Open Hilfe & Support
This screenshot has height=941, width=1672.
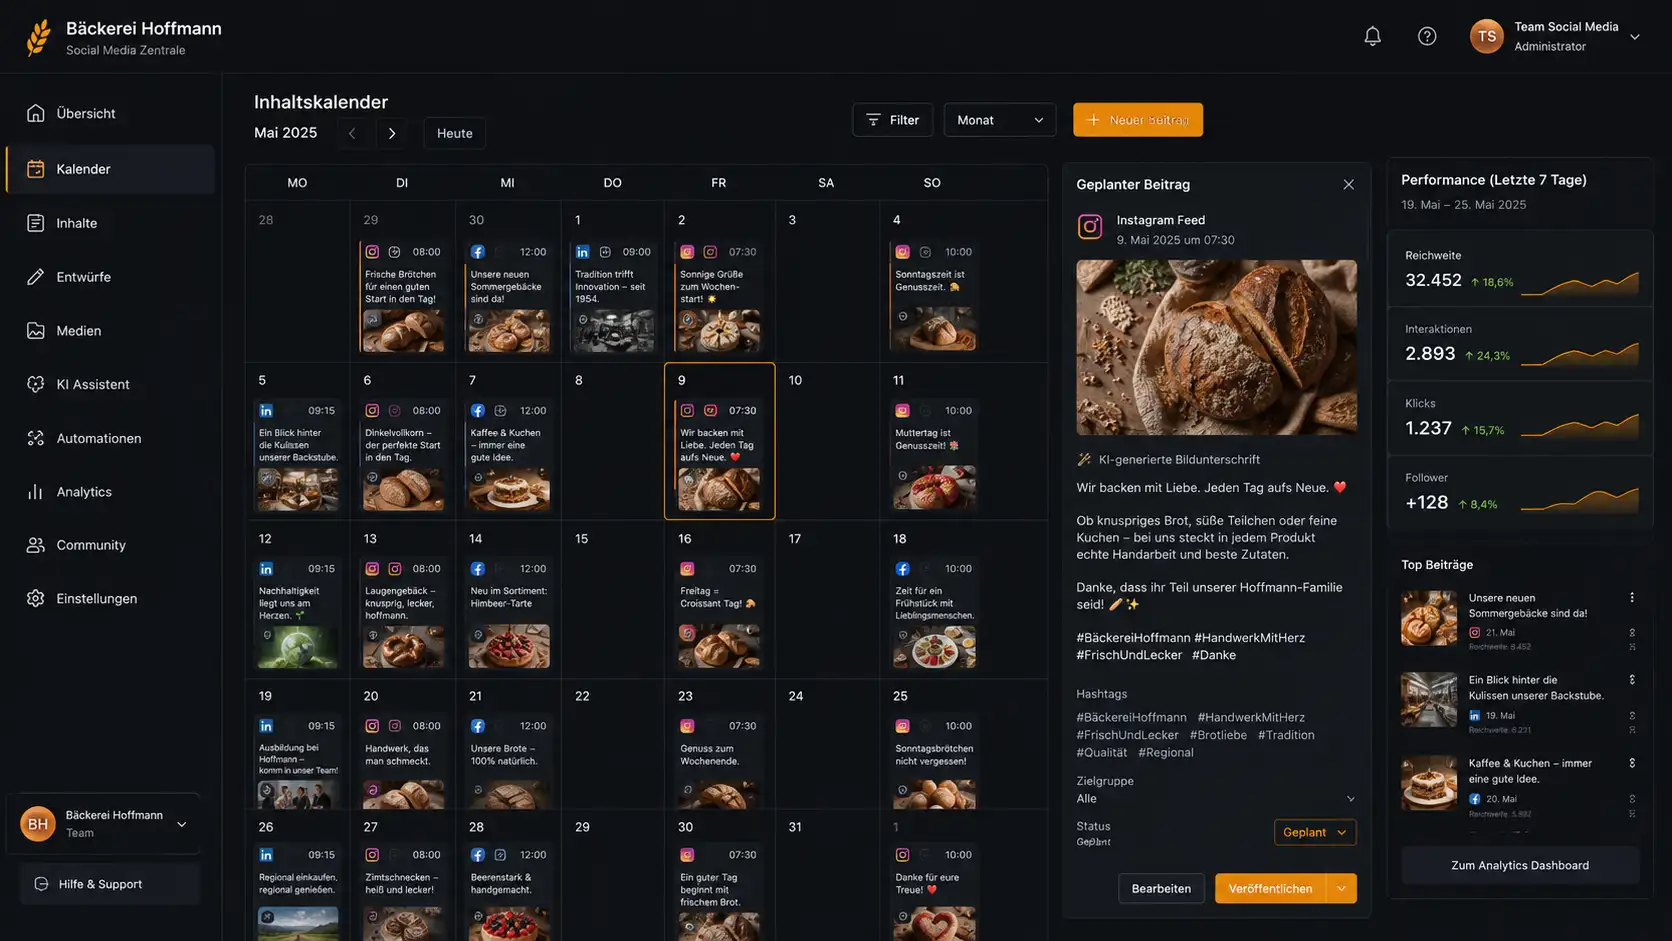[110, 884]
